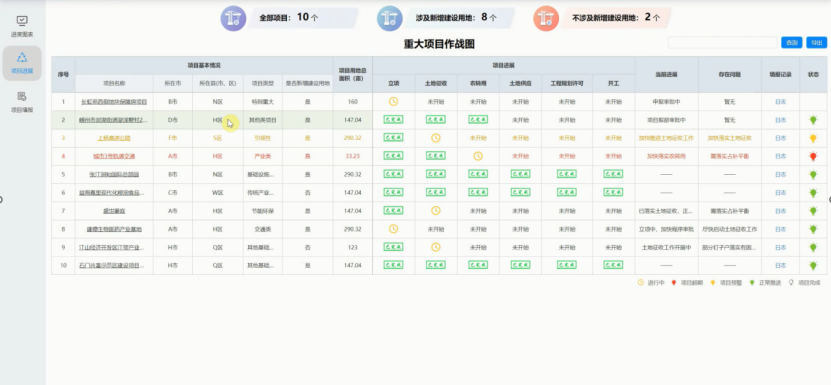Click the 所在市 column header
Viewport: 831px width, 385px height.
173,83
